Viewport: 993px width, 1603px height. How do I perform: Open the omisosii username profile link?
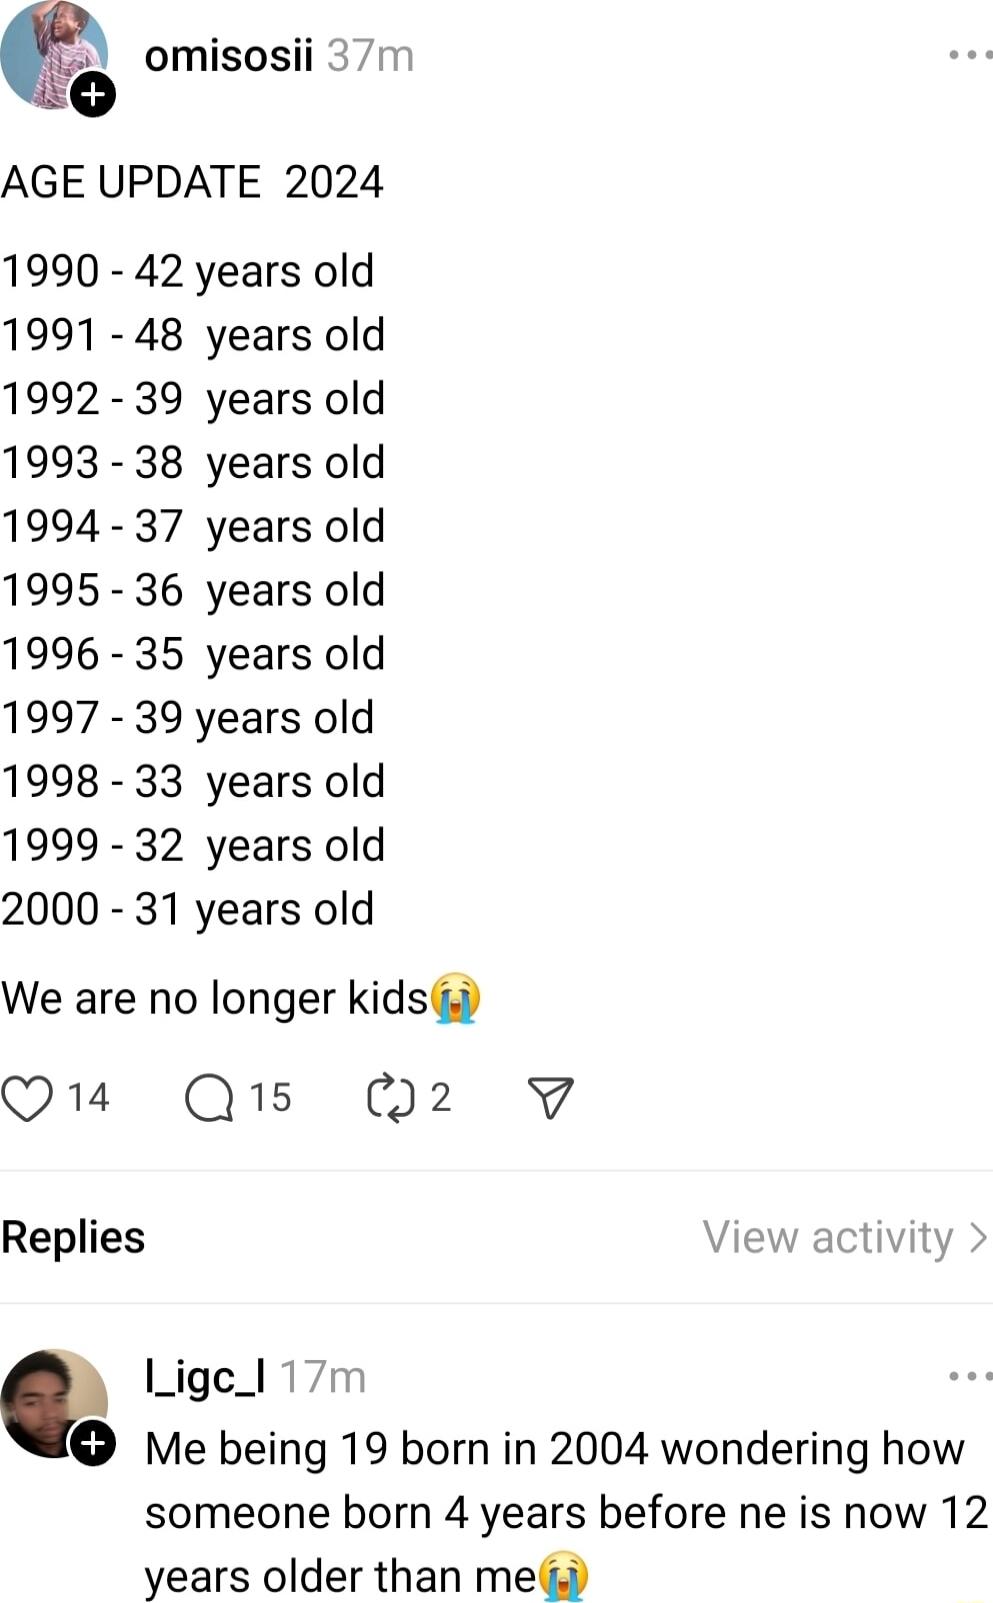(x=229, y=56)
